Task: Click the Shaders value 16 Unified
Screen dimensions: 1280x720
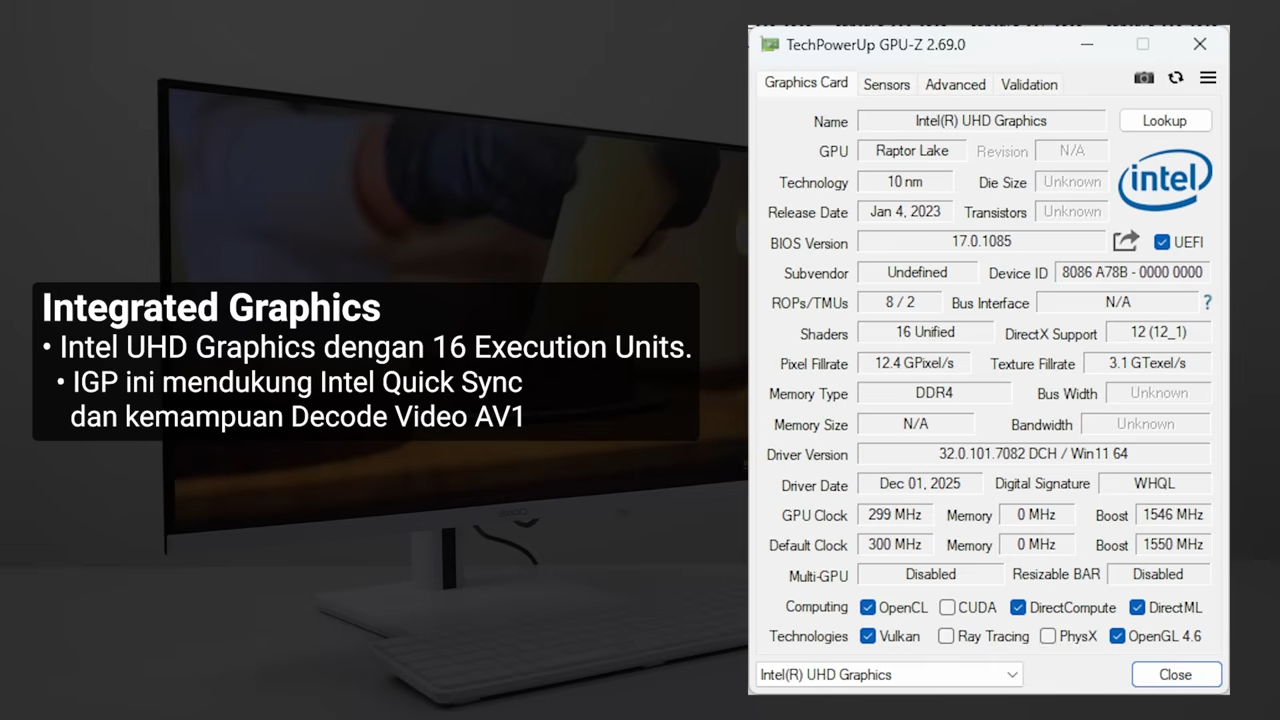Action: tap(925, 332)
